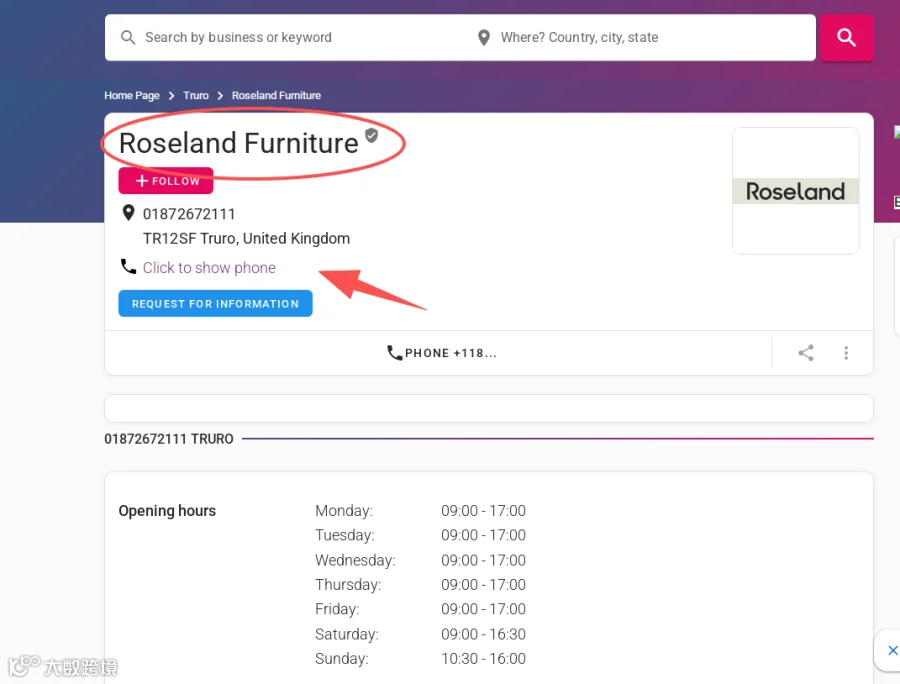The image size is (900, 684).
Task: Click the Sunday 10:30 - 16:00 hours
Action: pos(483,659)
